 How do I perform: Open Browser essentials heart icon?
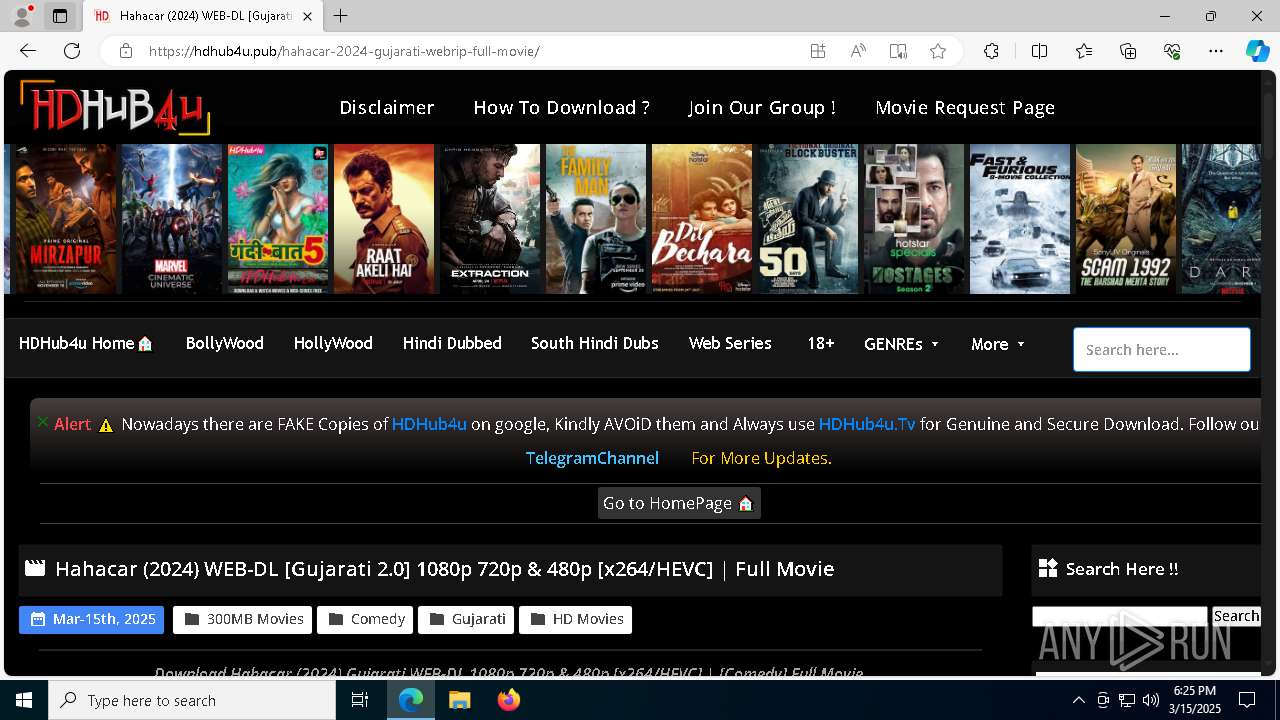[1172, 51]
